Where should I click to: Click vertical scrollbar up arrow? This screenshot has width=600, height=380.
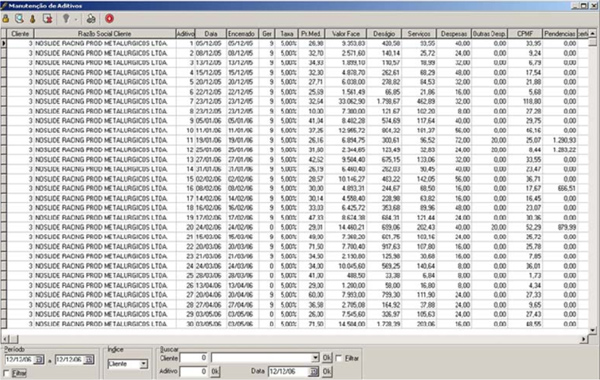coord(592,34)
